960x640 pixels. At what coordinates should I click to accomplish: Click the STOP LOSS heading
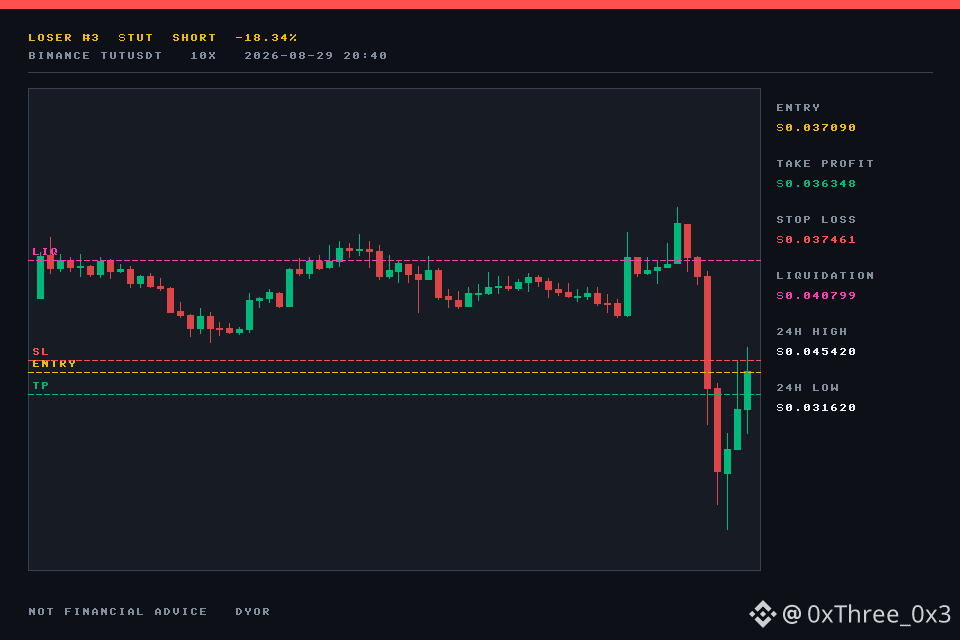[816, 220]
